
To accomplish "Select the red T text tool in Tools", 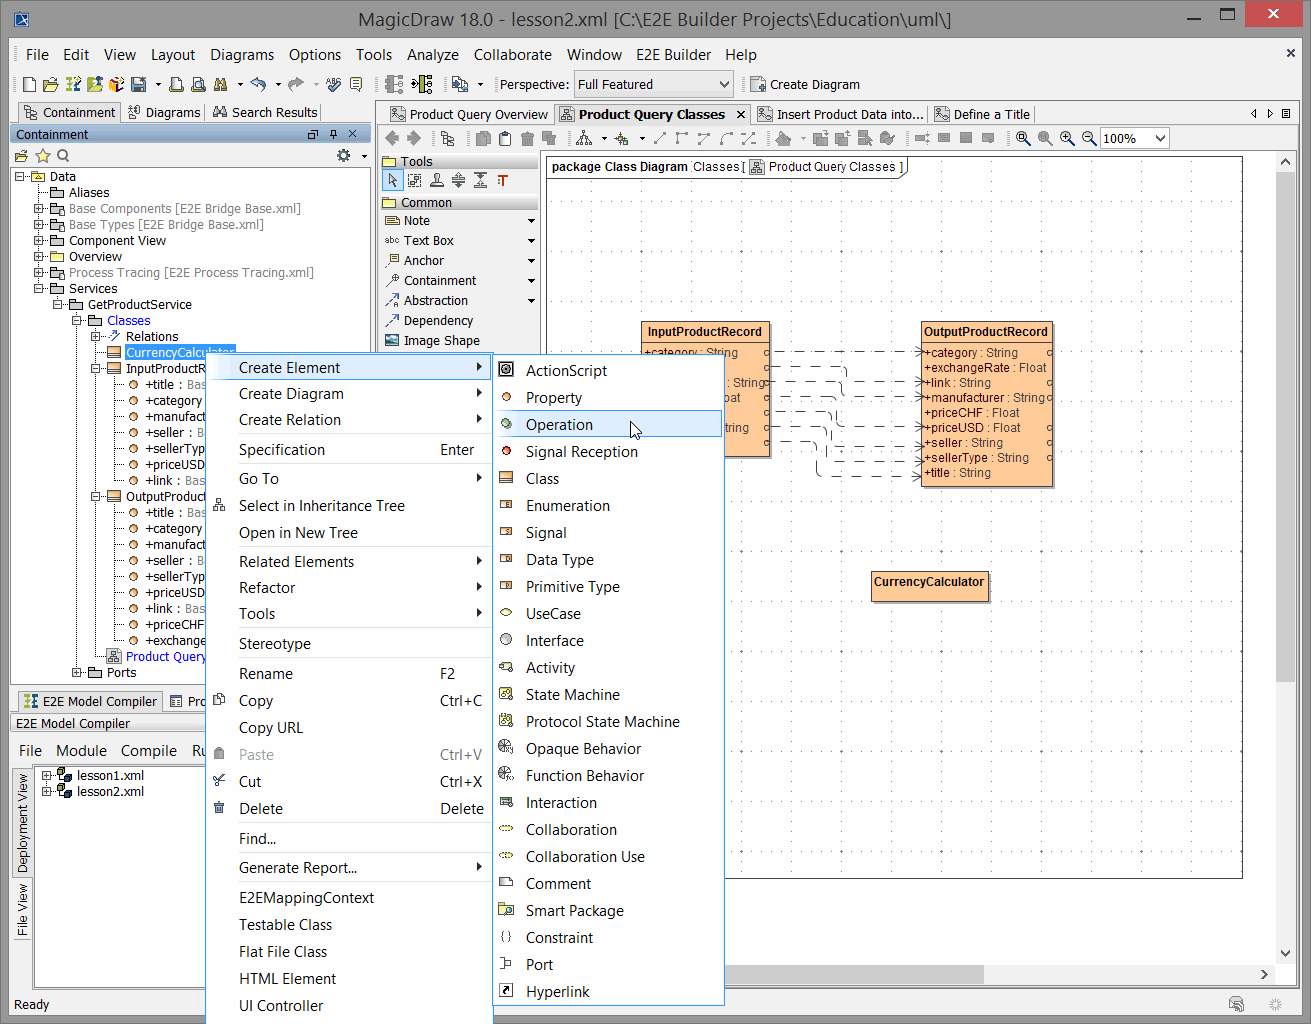I will pyautogui.click(x=503, y=181).
